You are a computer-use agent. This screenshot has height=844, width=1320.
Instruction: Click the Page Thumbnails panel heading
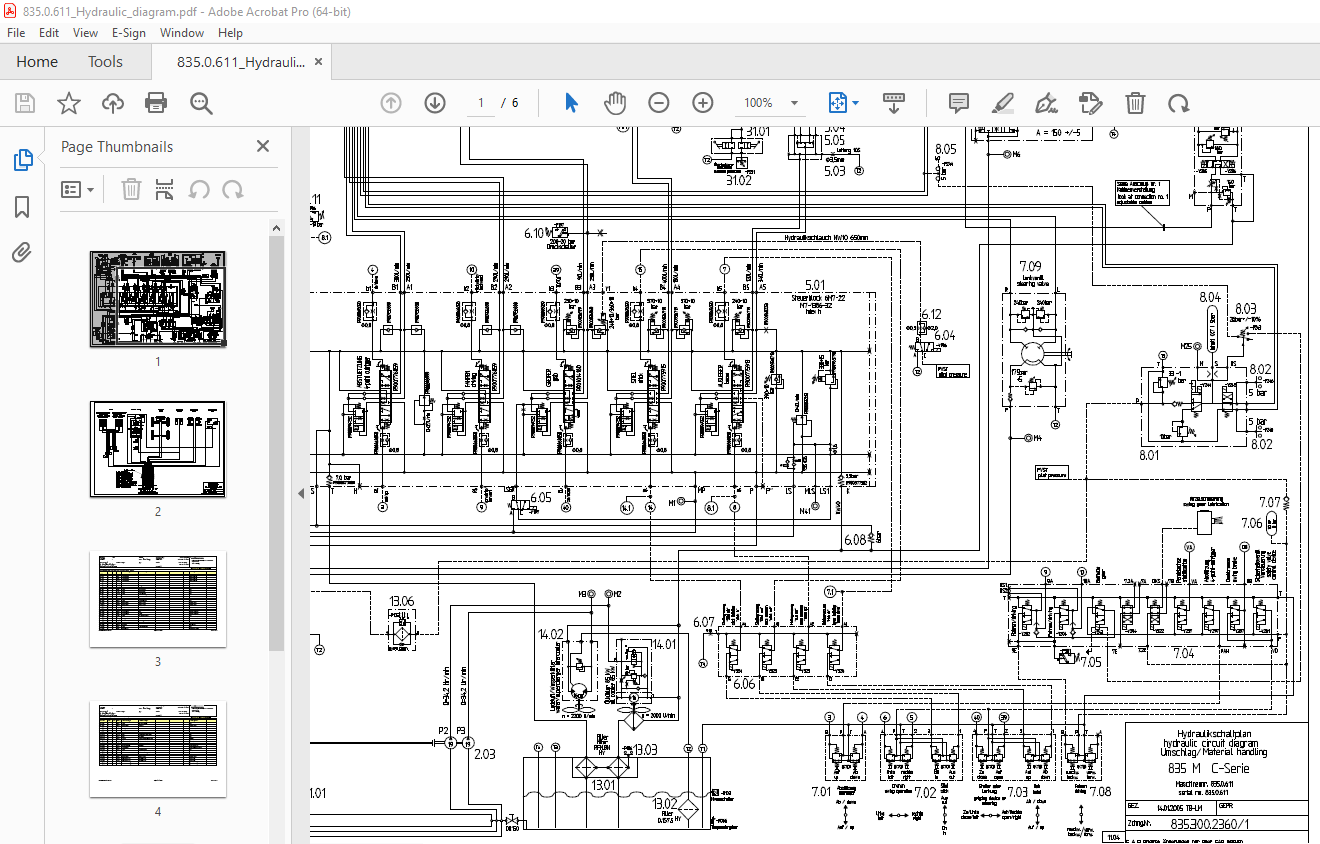pos(117,146)
